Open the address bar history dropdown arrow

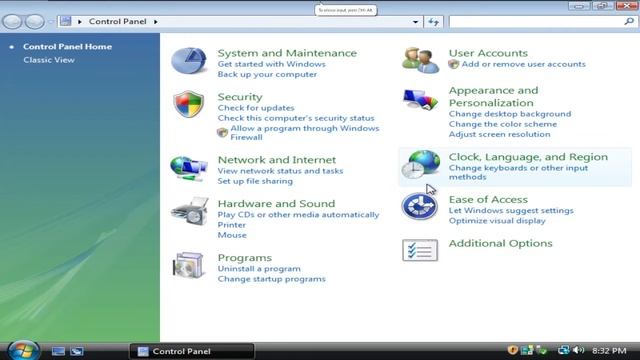[415, 22]
